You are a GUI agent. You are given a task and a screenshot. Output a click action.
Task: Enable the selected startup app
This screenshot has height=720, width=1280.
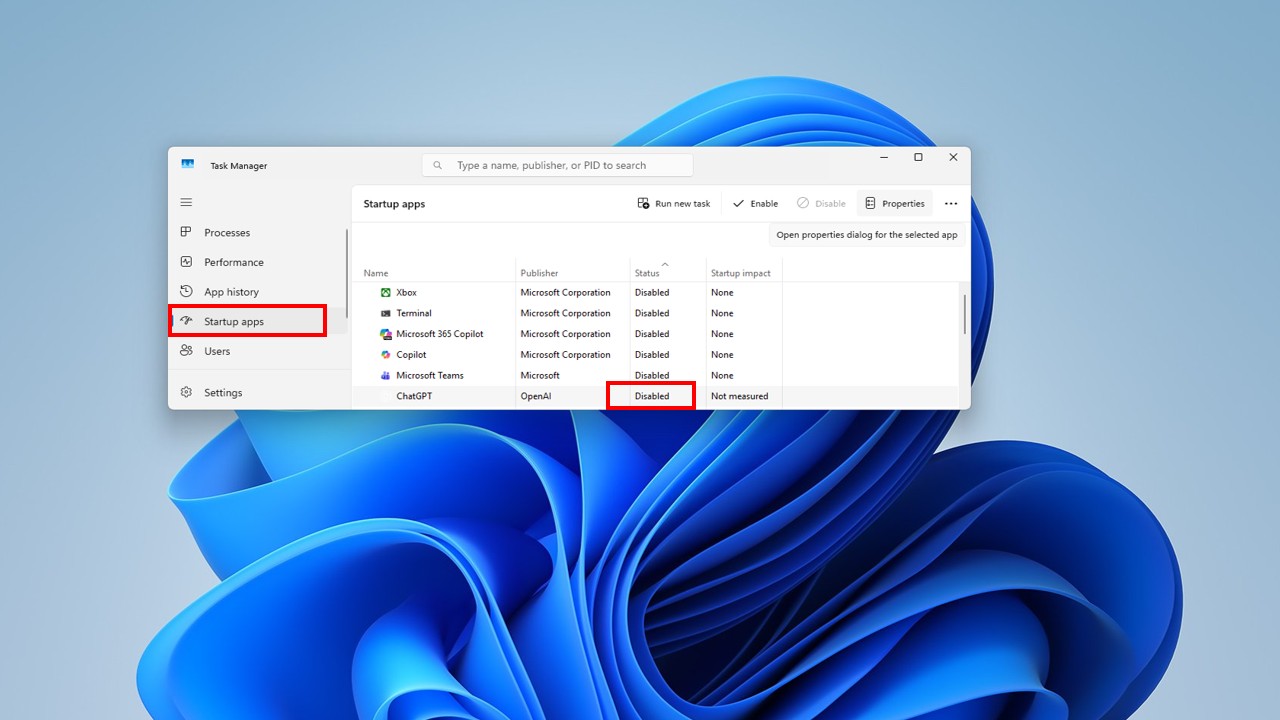pos(755,204)
